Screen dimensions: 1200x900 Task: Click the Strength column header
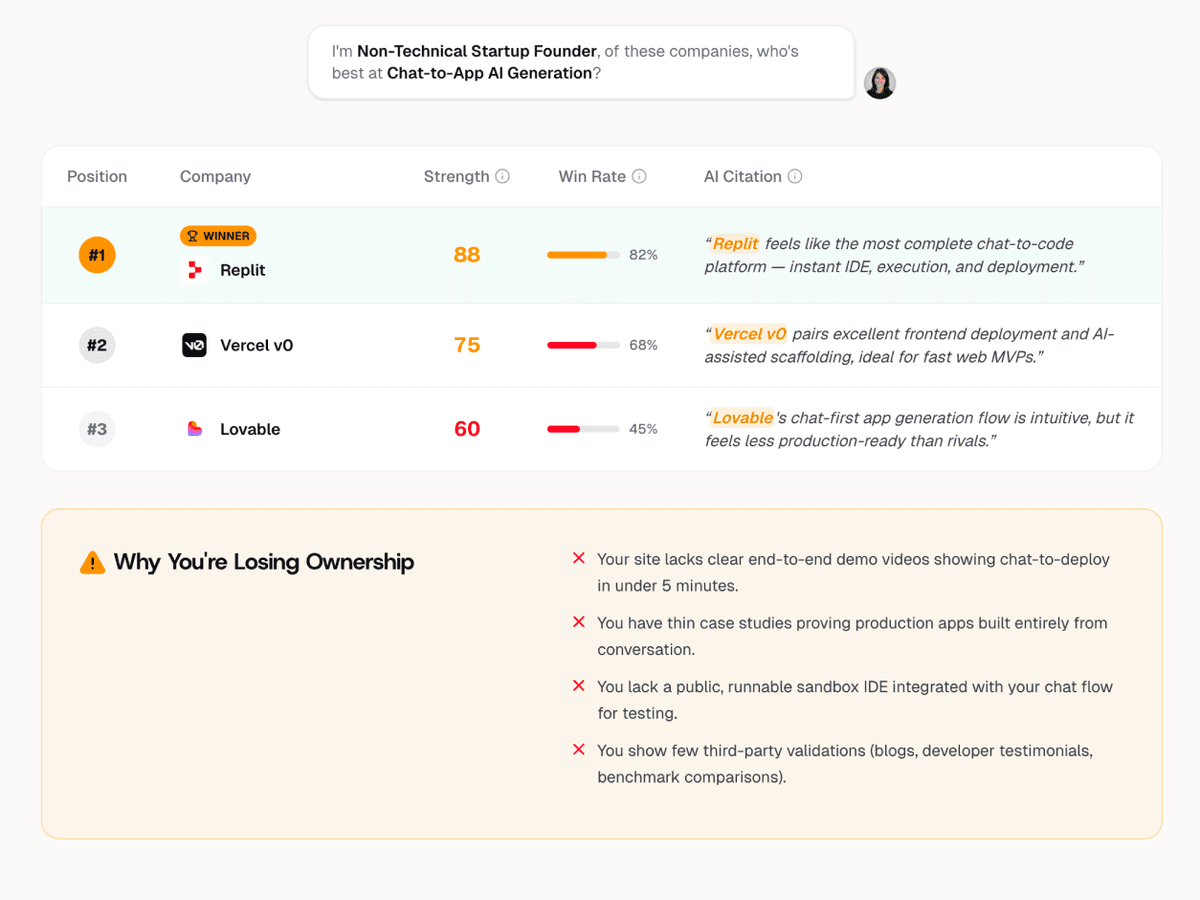click(456, 176)
